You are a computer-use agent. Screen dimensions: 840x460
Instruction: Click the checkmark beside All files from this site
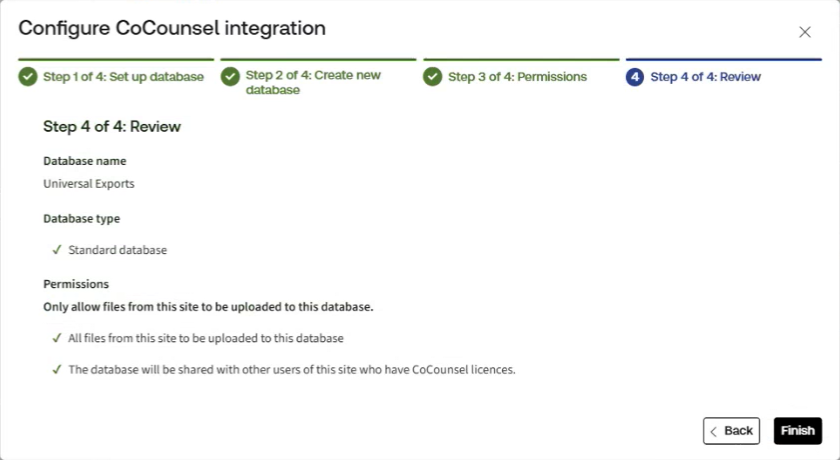pyautogui.click(x=56, y=338)
